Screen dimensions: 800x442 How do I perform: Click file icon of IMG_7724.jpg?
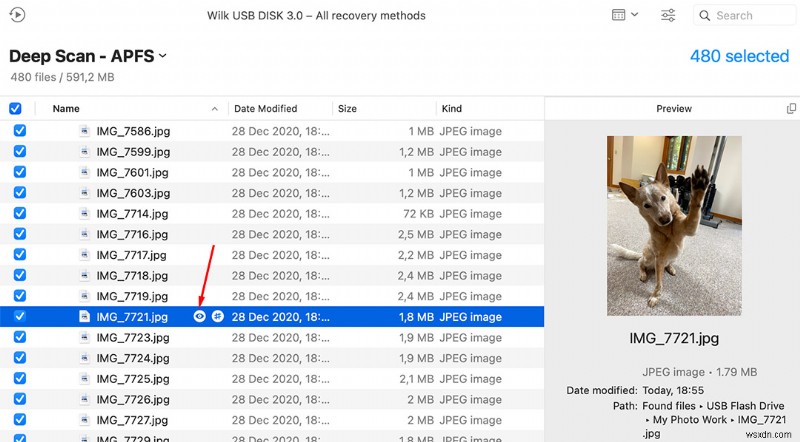tap(85, 358)
